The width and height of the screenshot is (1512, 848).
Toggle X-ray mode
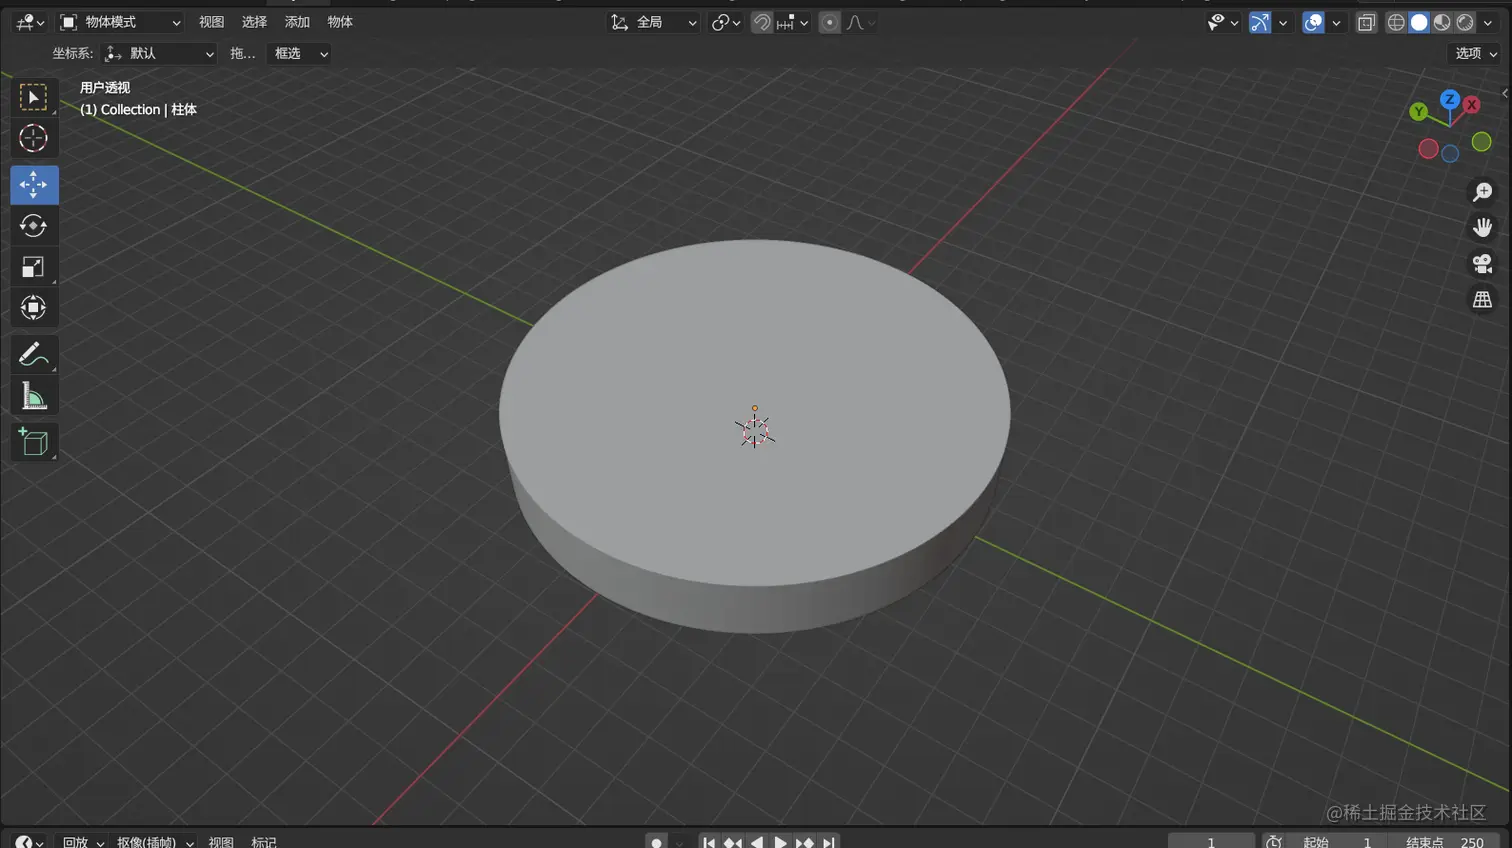tap(1366, 22)
